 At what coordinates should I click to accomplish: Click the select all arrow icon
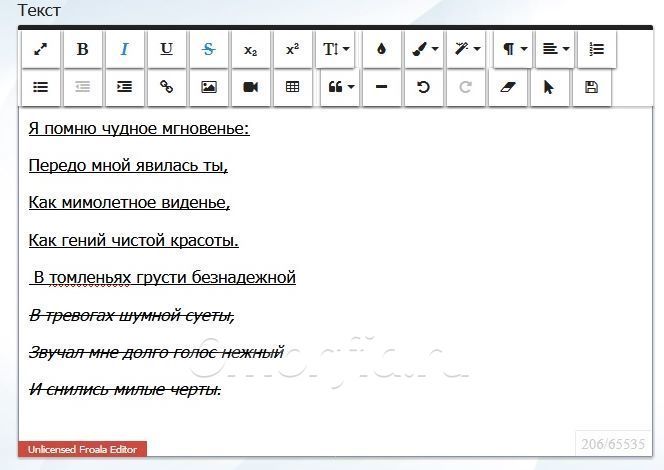549,88
